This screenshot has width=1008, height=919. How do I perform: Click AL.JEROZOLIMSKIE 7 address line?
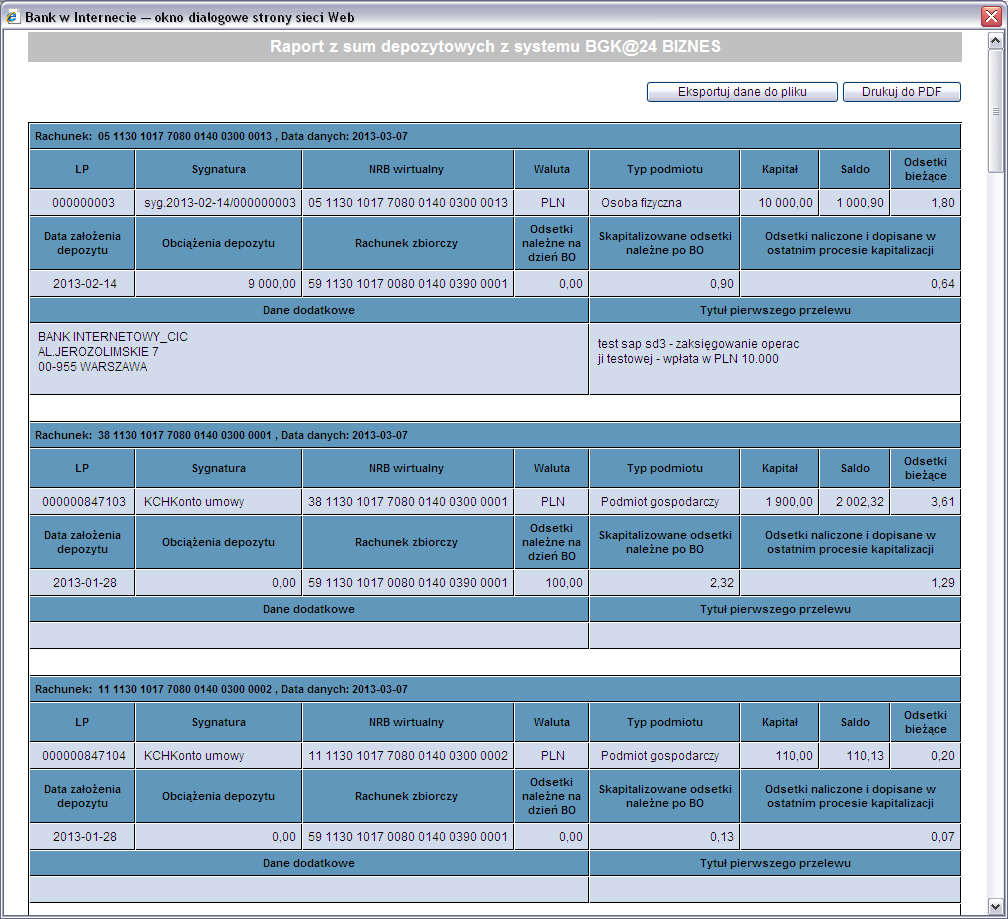(x=98, y=352)
